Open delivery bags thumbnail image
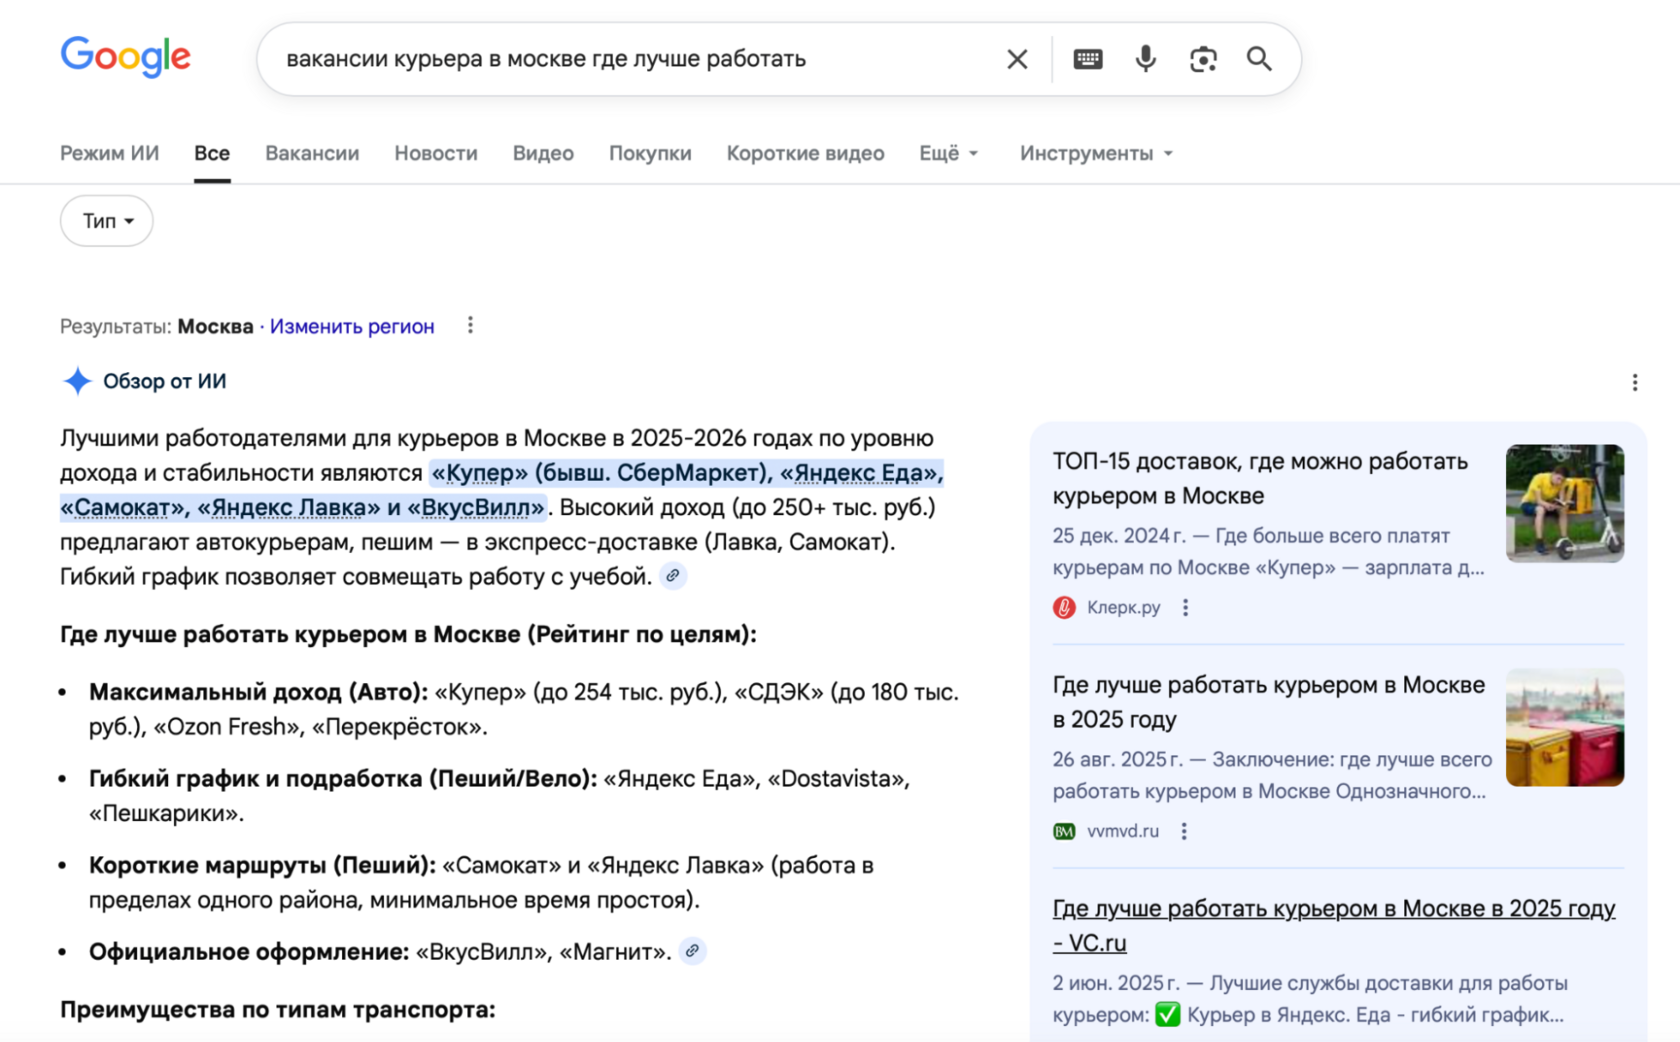This screenshot has height=1042, width=1680. pyautogui.click(x=1565, y=727)
